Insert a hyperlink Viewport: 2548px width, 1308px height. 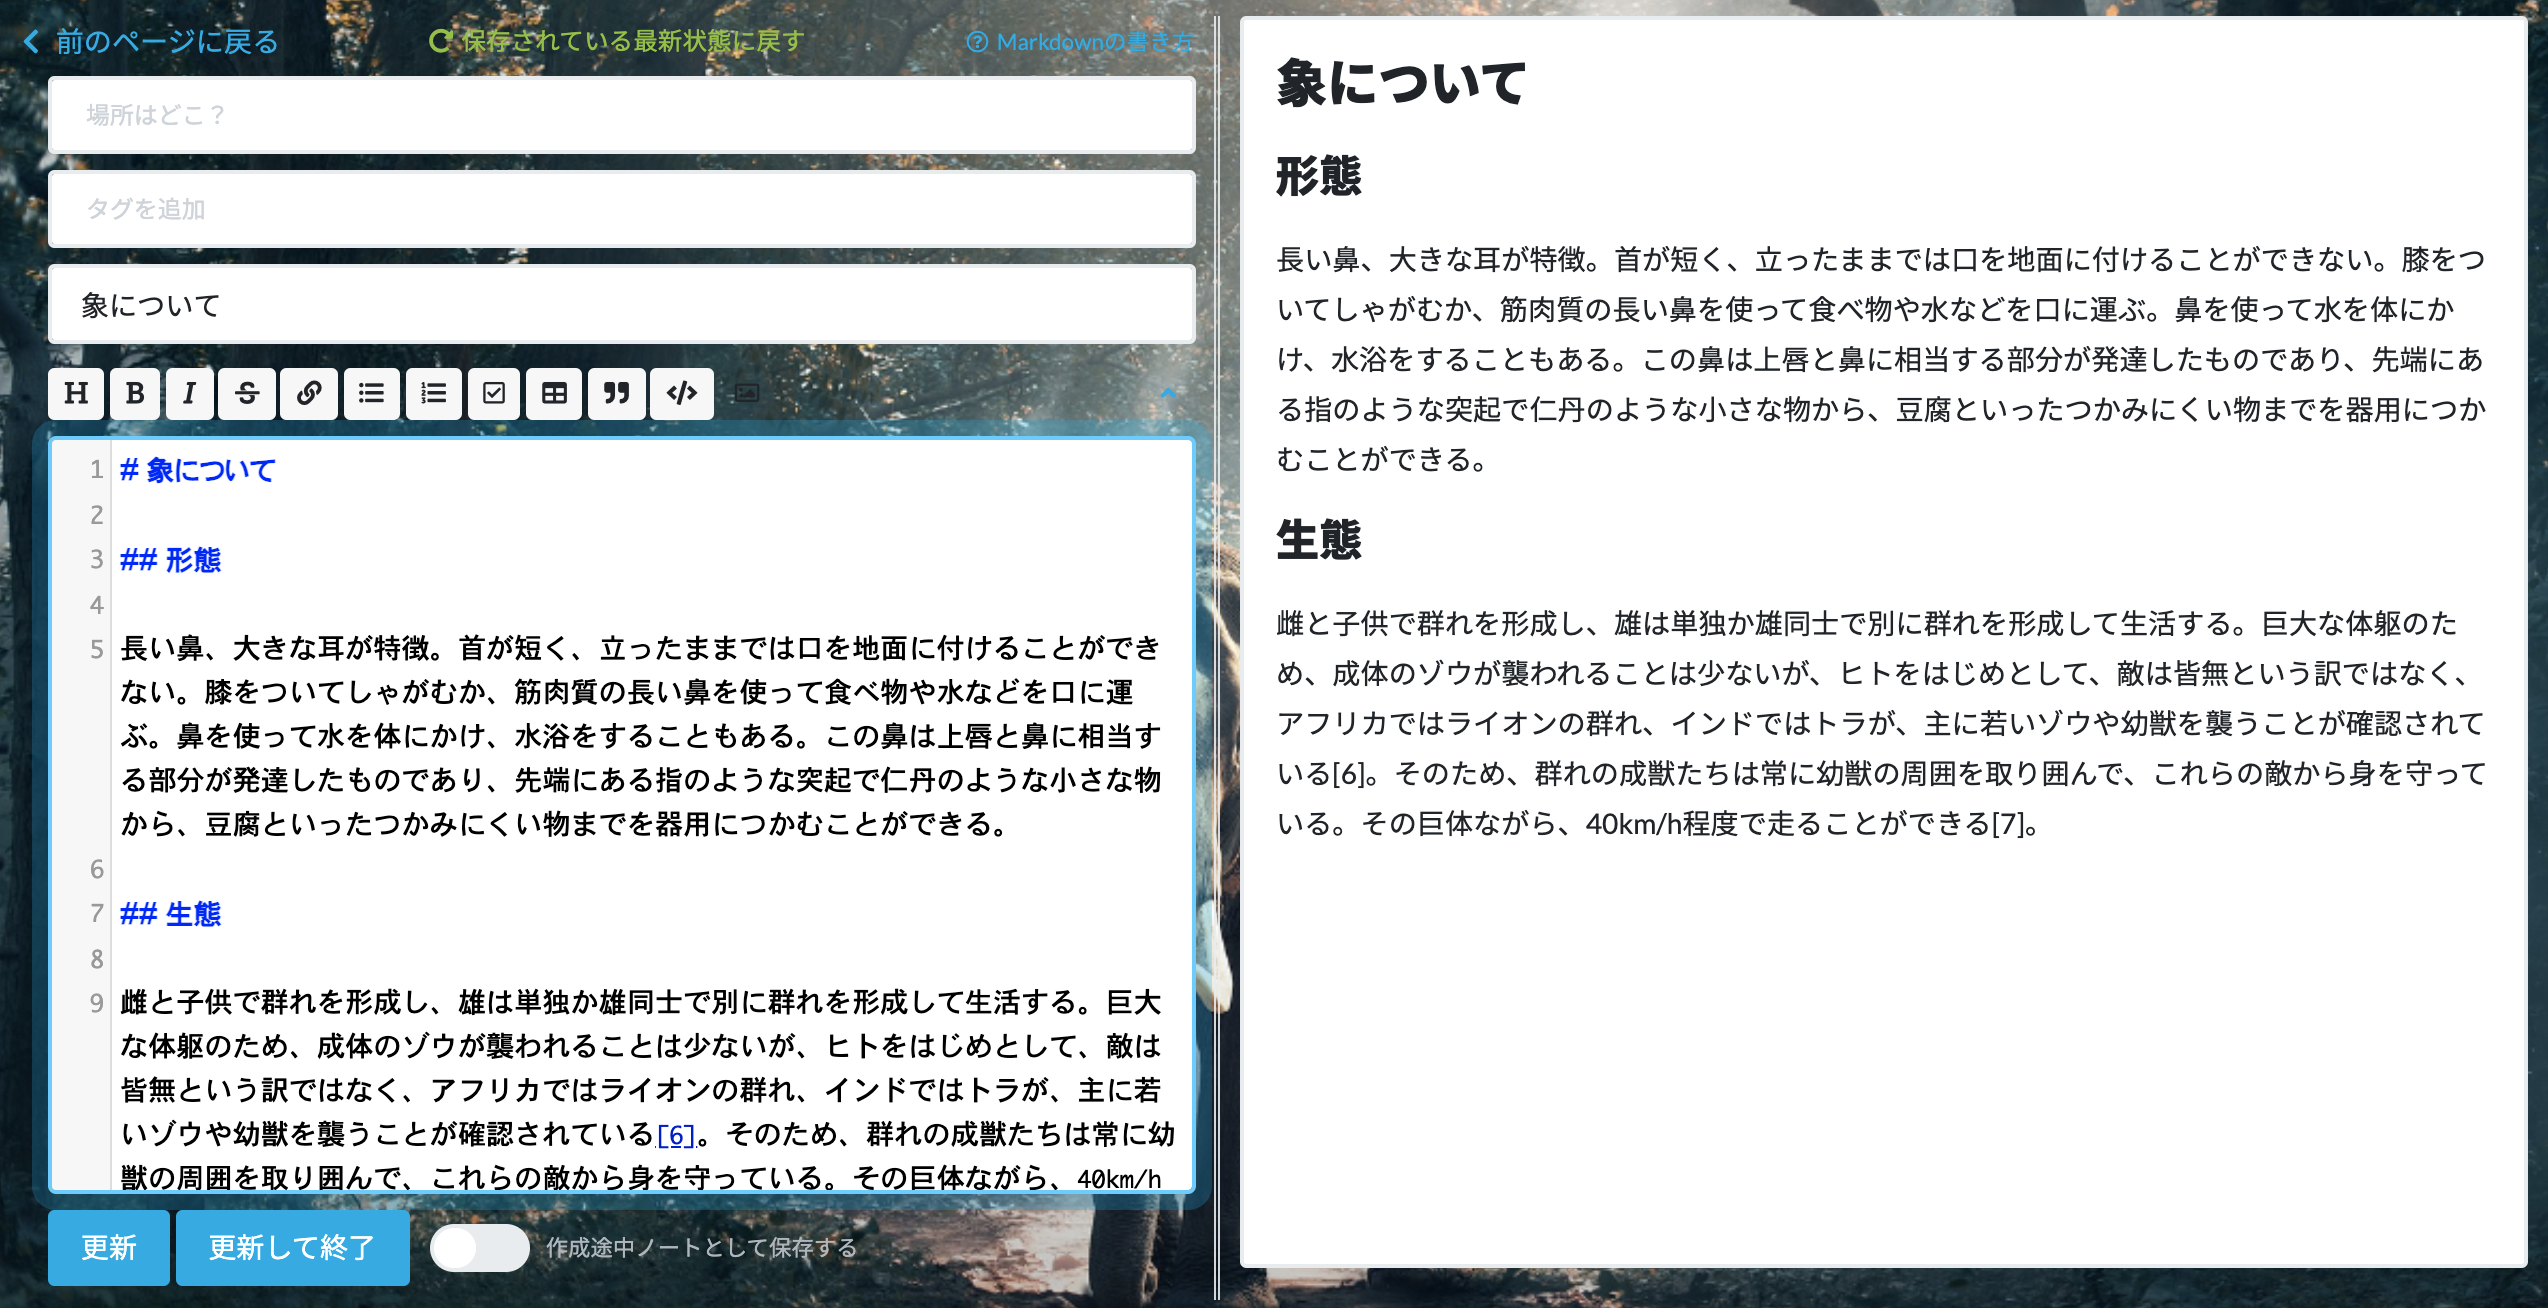click(309, 393)
